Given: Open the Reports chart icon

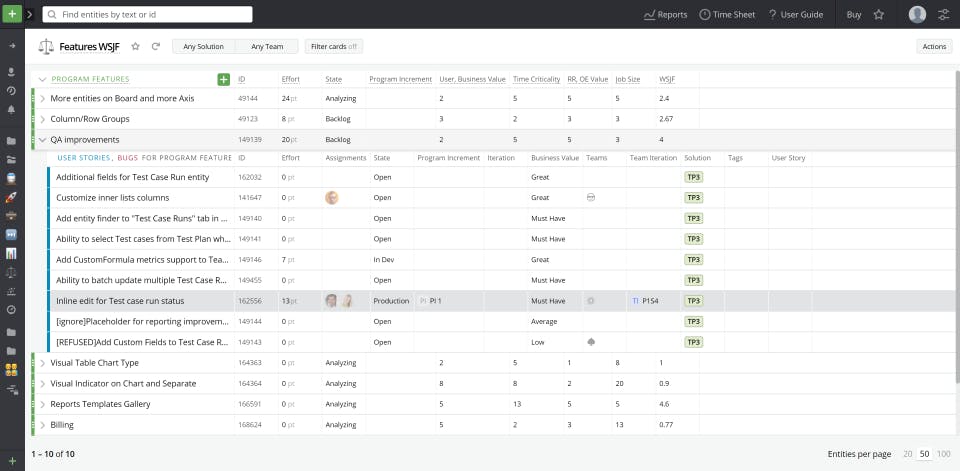Looking at the screenshot, I should pos(650,15).
